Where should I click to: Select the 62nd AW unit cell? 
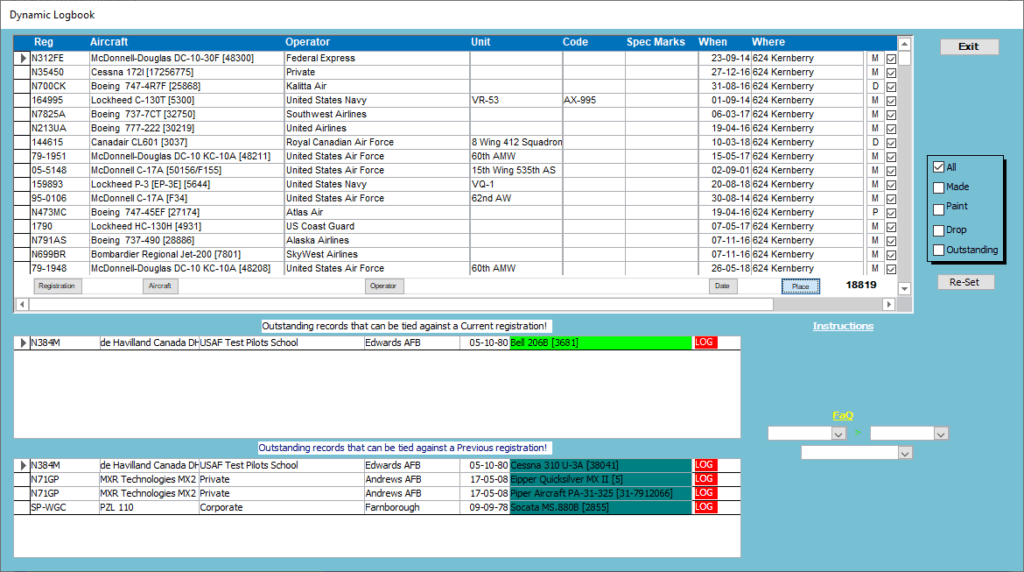[x=516, y=199]
